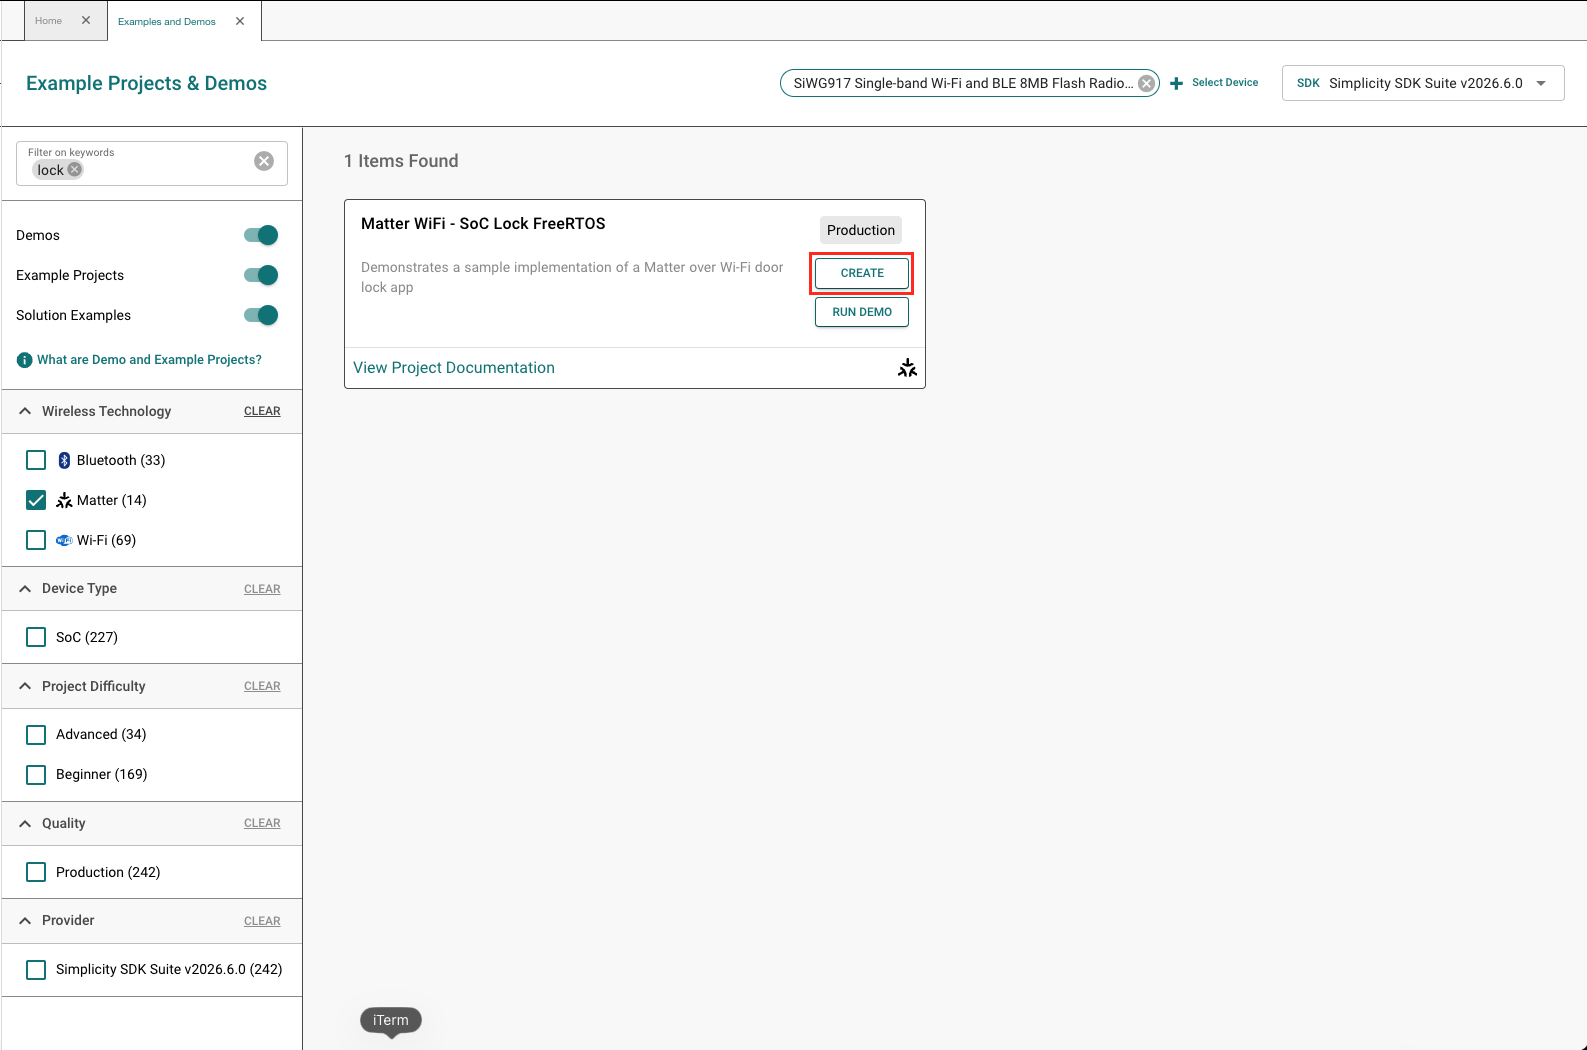
Task: Toggle the Solution Examples switch
Action: tap(261, 315)
